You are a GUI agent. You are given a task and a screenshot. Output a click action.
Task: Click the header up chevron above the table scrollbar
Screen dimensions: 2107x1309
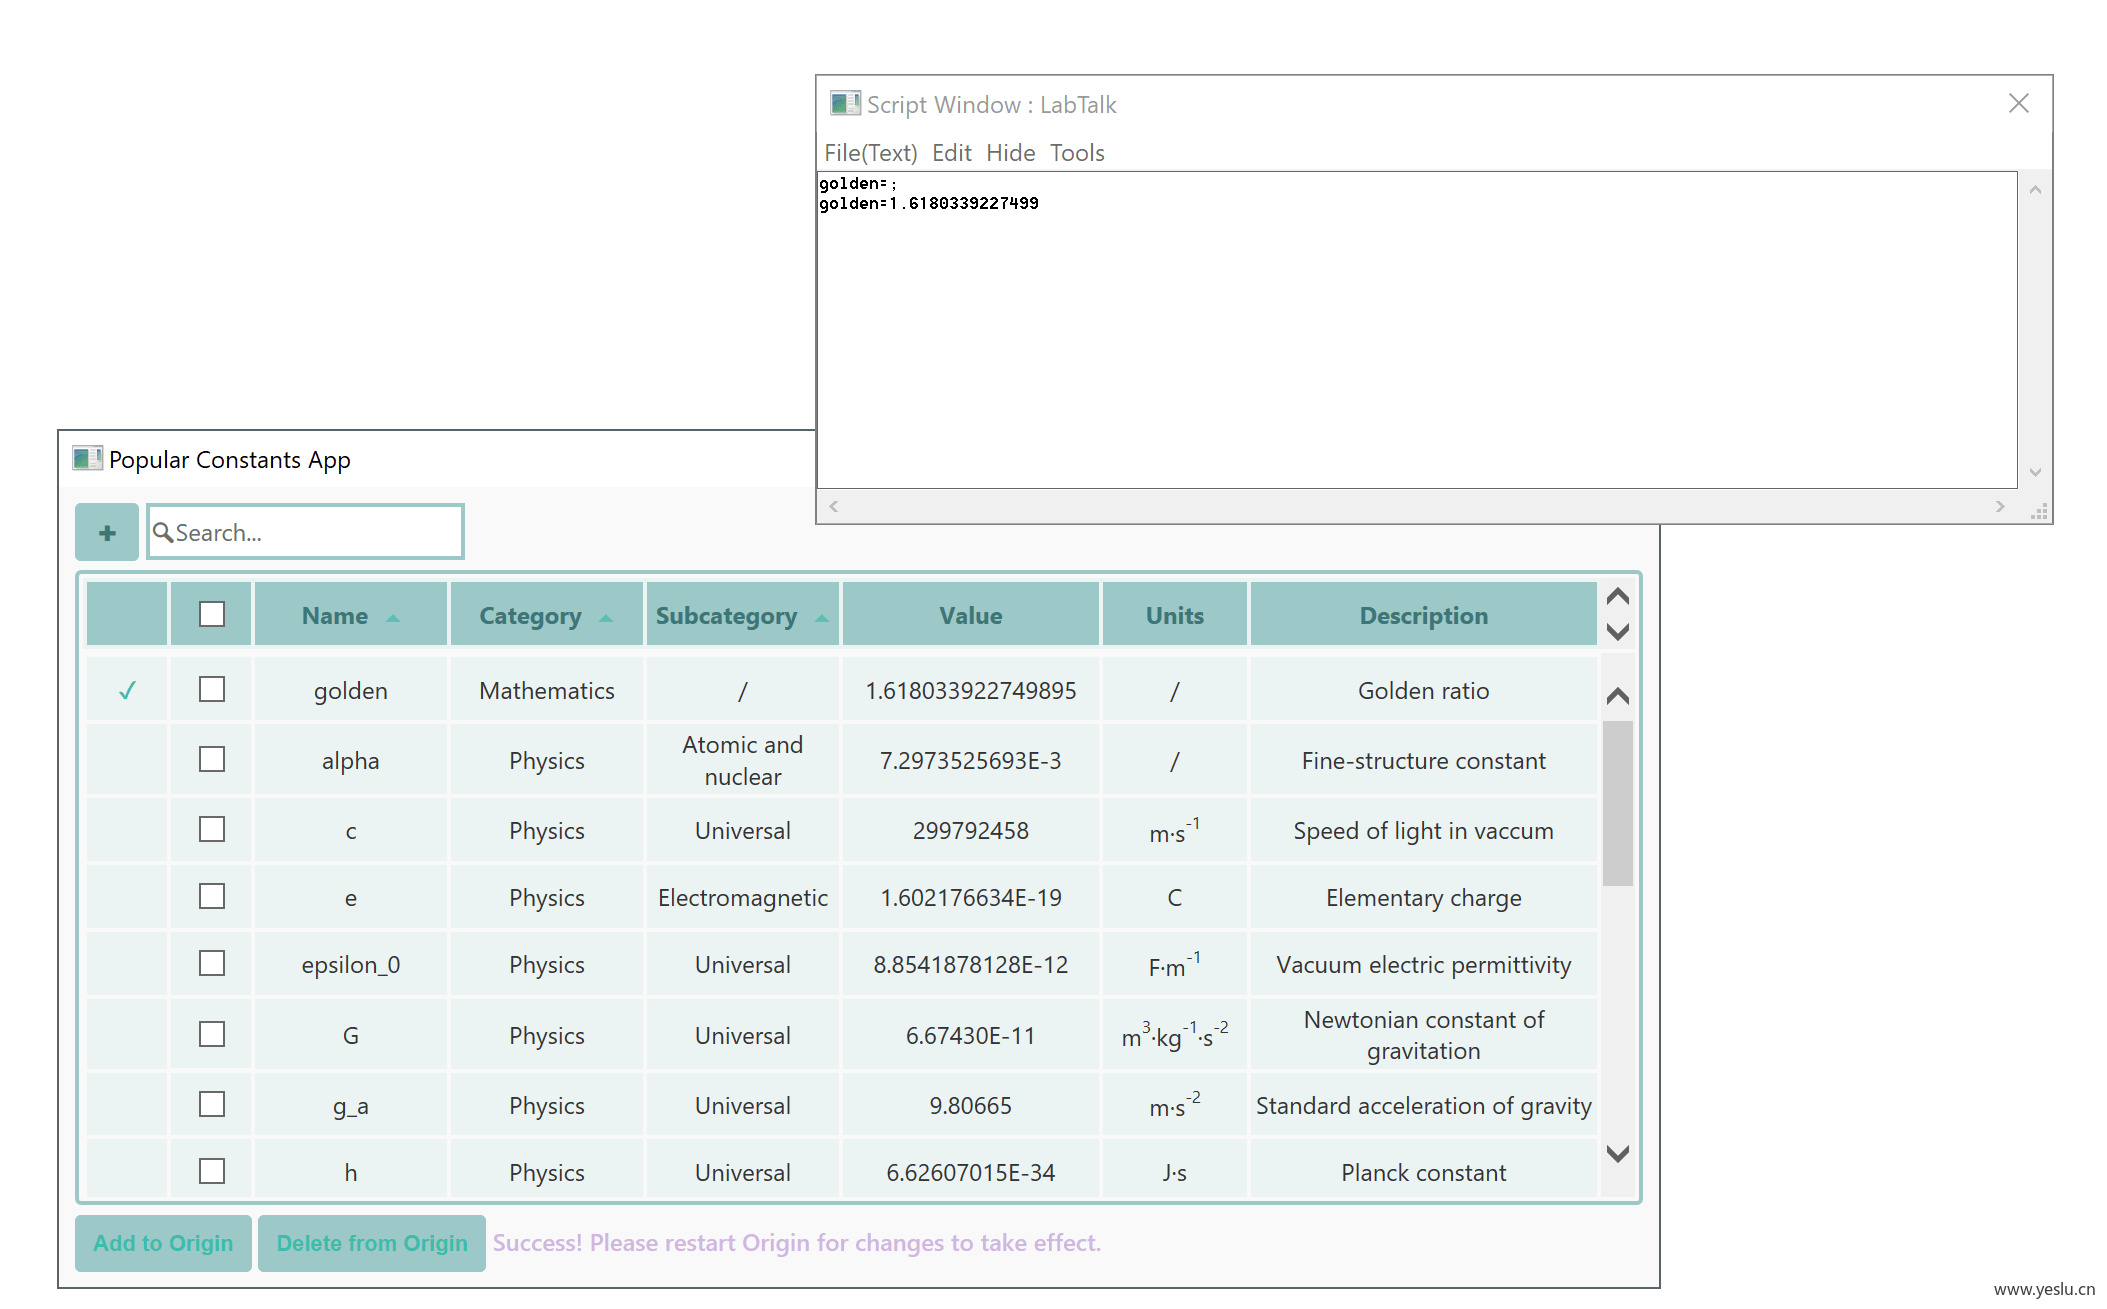pos(1617,597)
